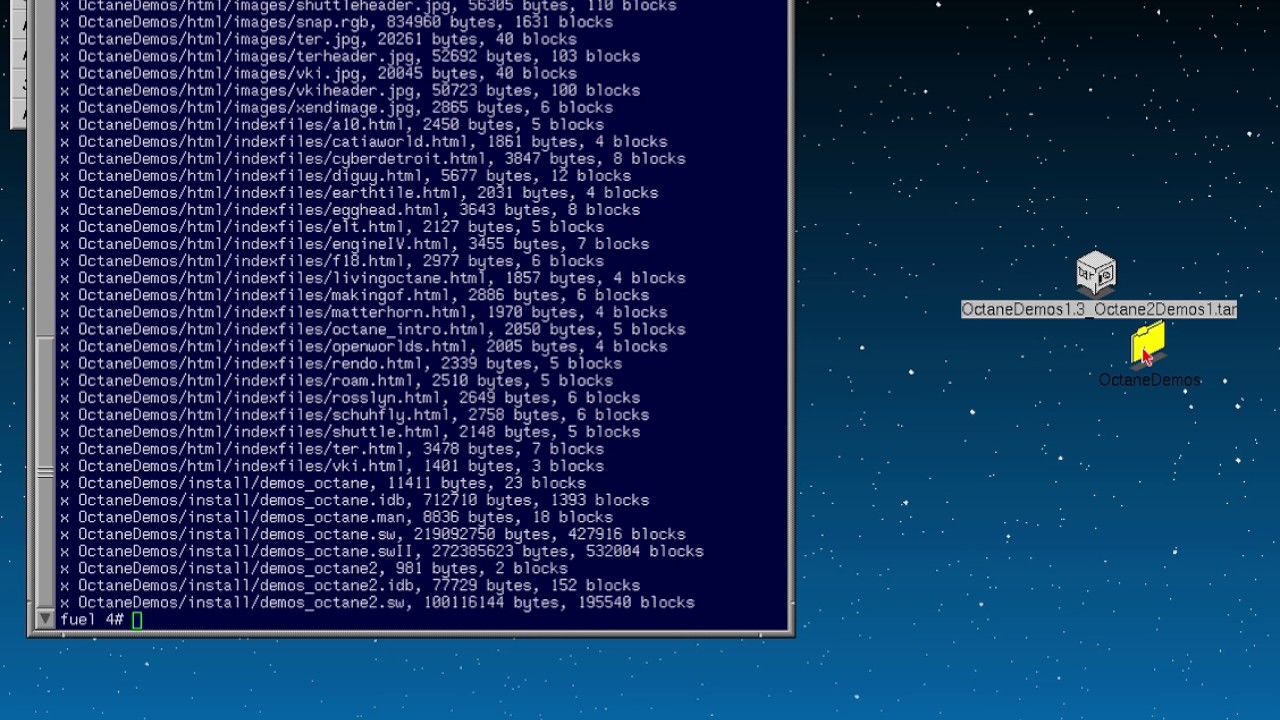Click the indexfiles/roam.html line
Viewport: 1280px width, 720px height.
(x=336, y=382)
